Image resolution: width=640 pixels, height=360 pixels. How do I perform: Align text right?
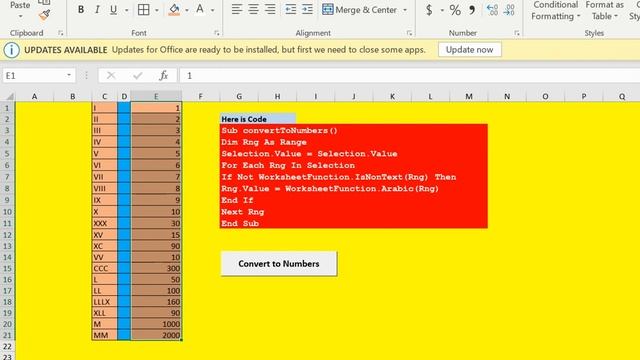pos(270,9)
